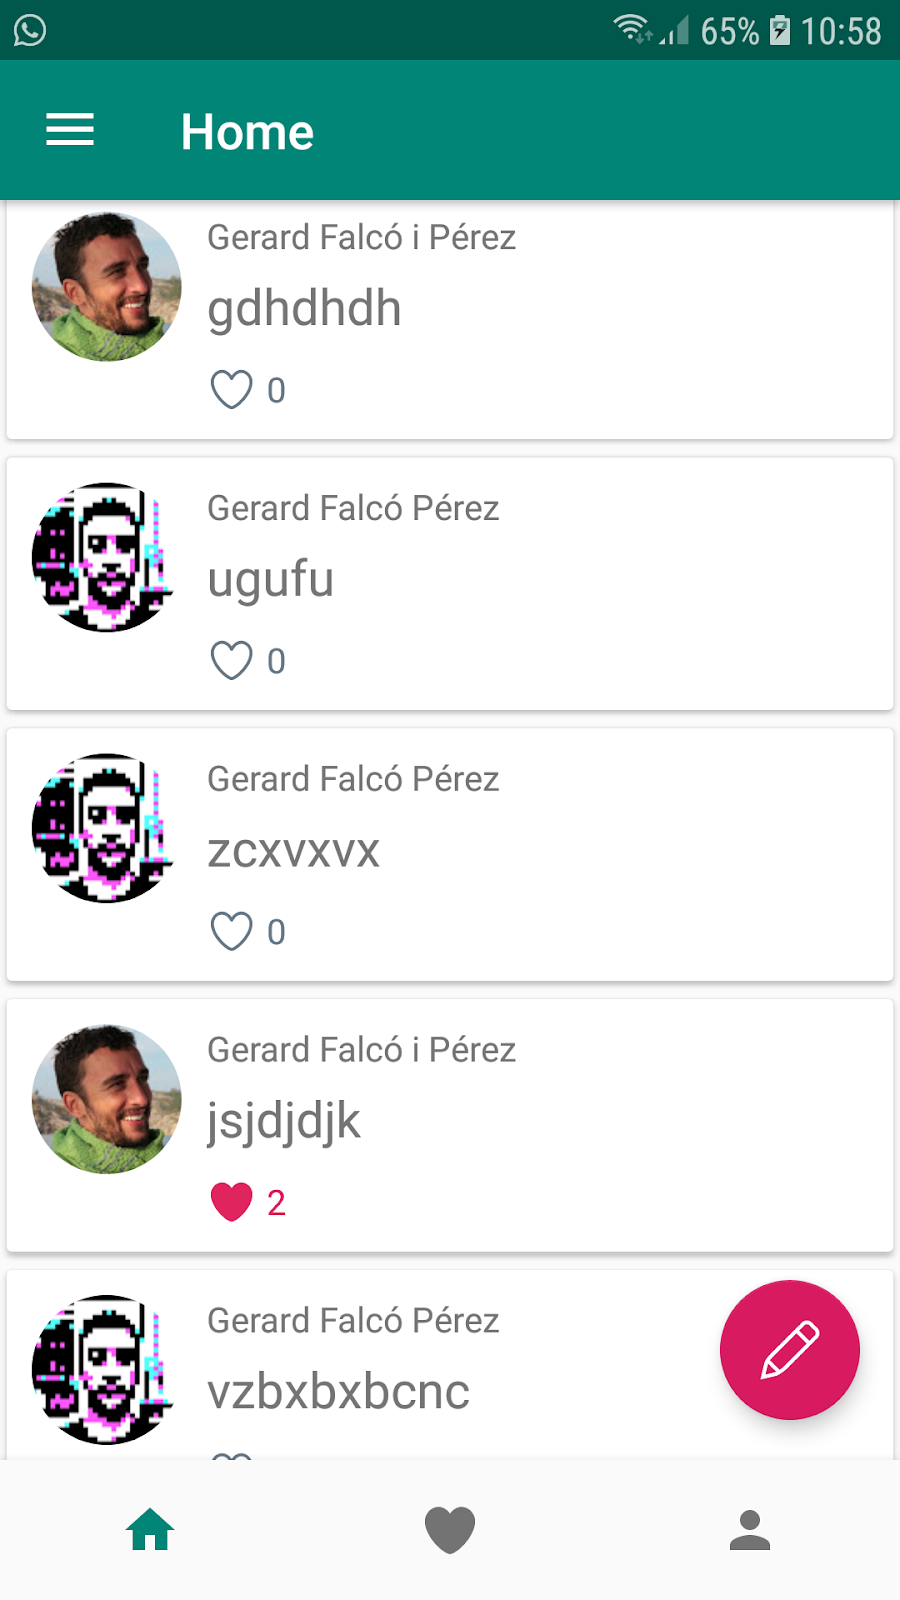The image size is (900, 1600).
Task: Open the favorites heart bottom tab
Action: pos(450,1530)
